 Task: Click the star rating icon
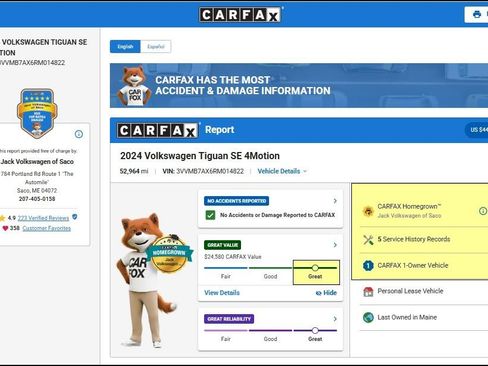(x=2, y=218)
